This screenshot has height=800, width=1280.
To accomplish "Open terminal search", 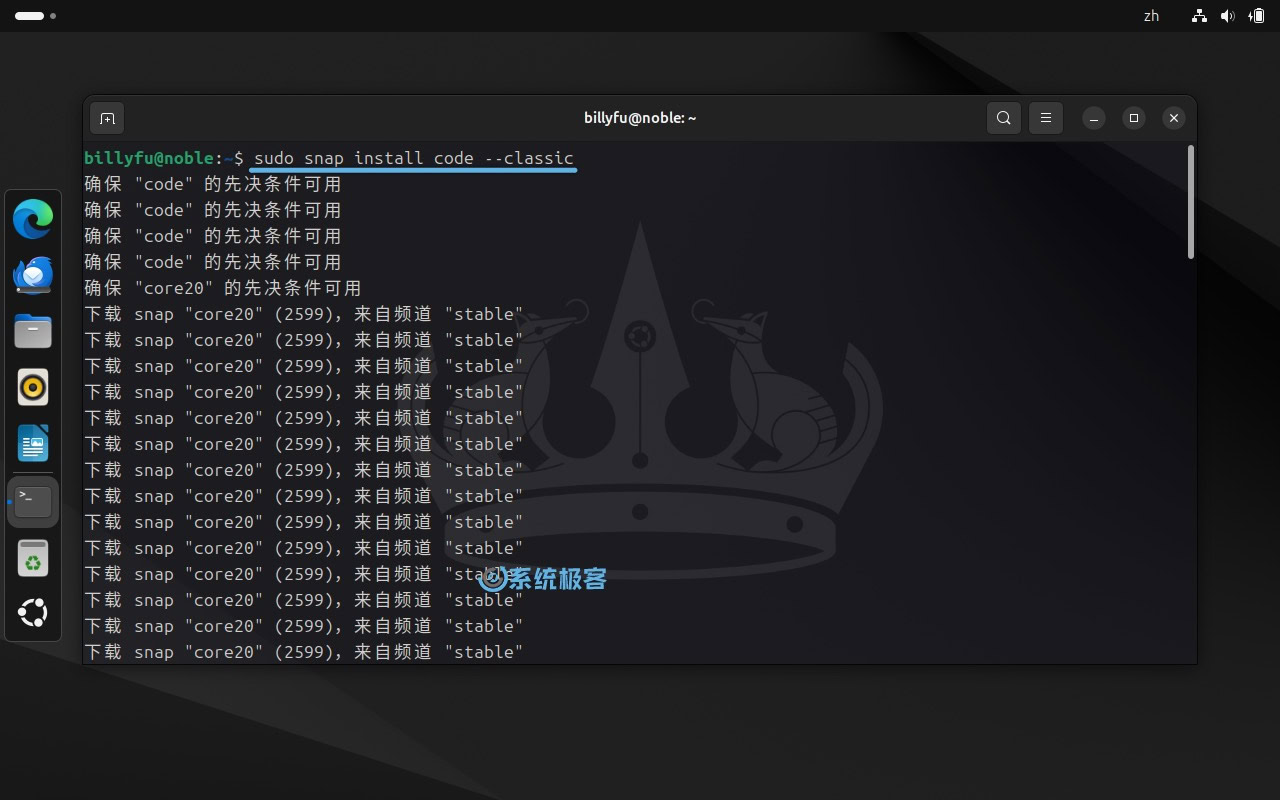I will (x=1003, y=118).
